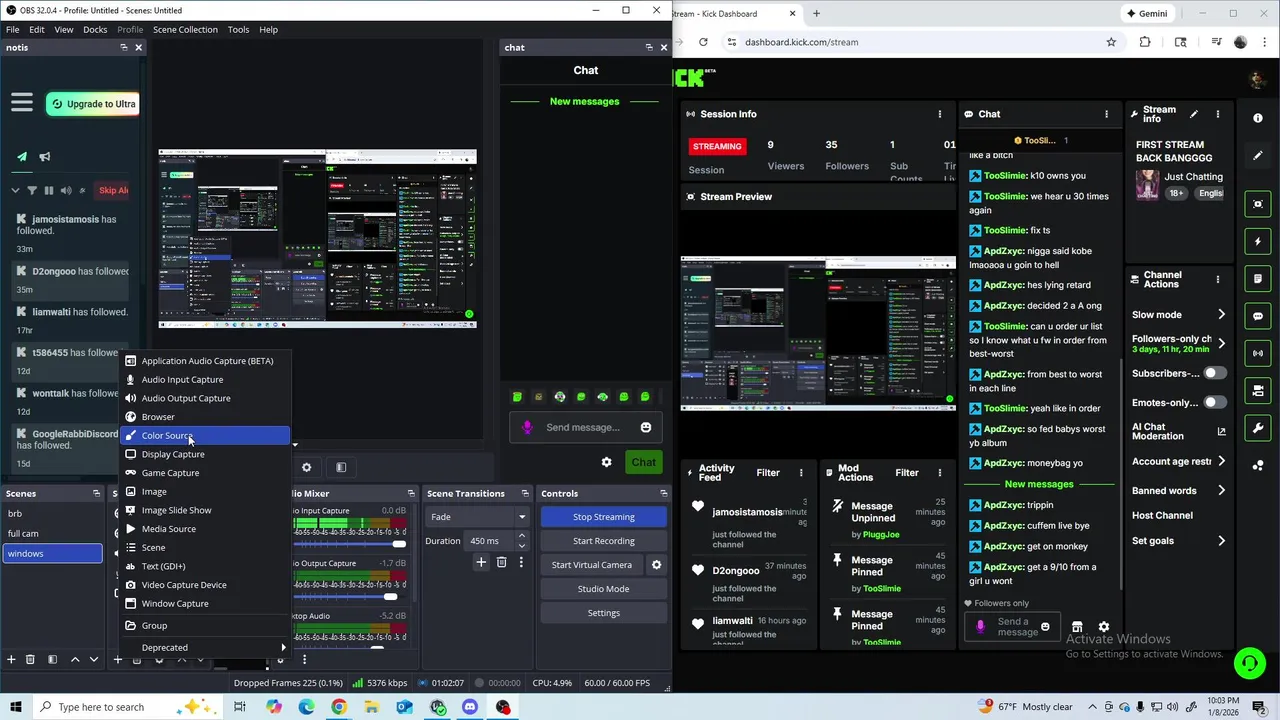
Task: Open virtual camera settings gear
Action: 656,565
